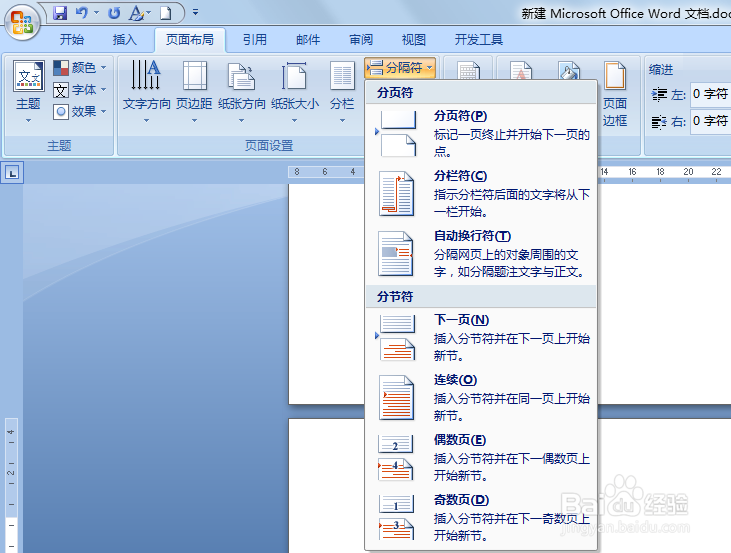Open theme 字体 fonts dropdown
This screenshot has height=553, width=731.
(x=80, y=90)
